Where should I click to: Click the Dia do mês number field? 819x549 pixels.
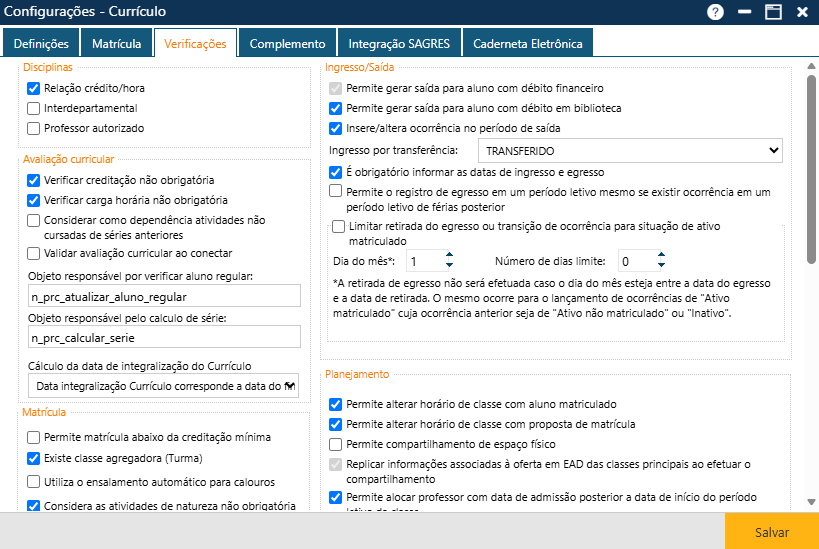coord(425,261)
